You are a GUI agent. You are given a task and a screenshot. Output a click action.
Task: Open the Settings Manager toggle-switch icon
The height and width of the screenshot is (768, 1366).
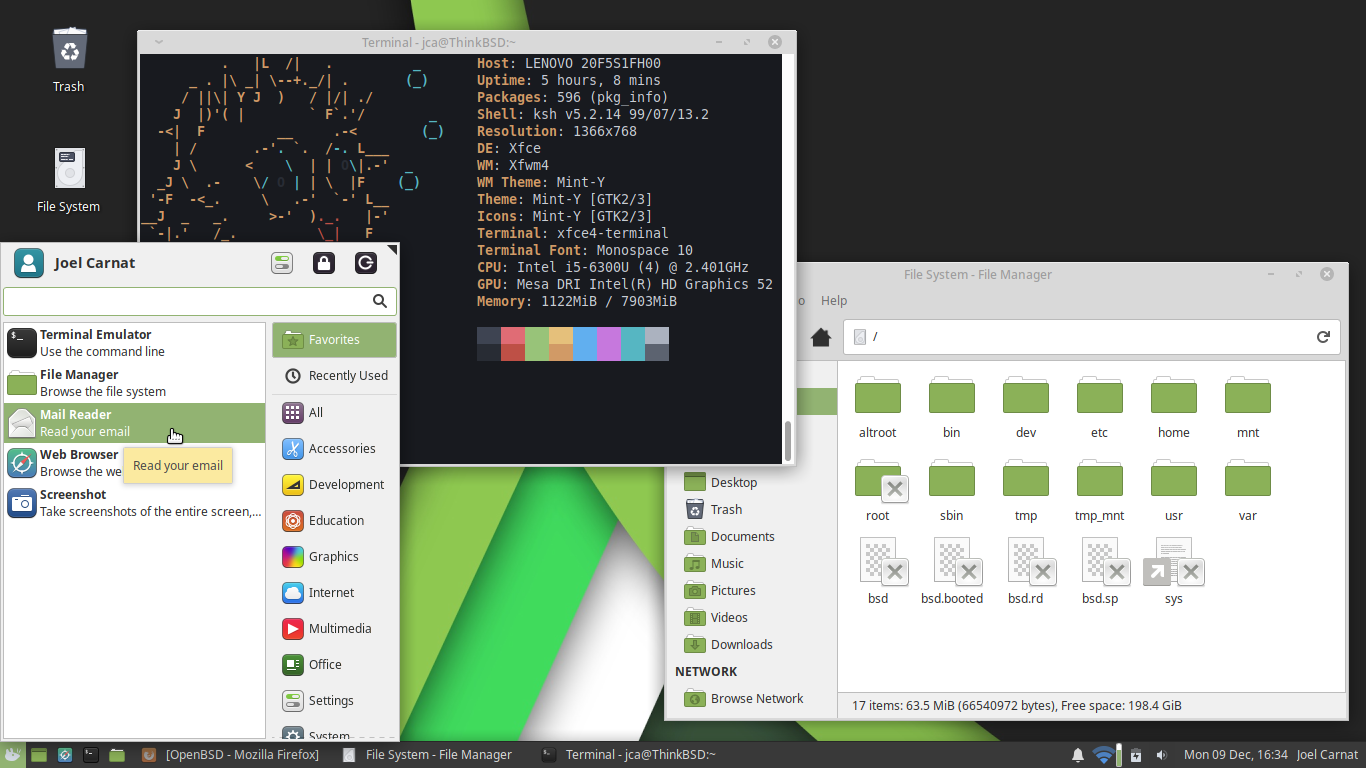(x=282, y=263)
